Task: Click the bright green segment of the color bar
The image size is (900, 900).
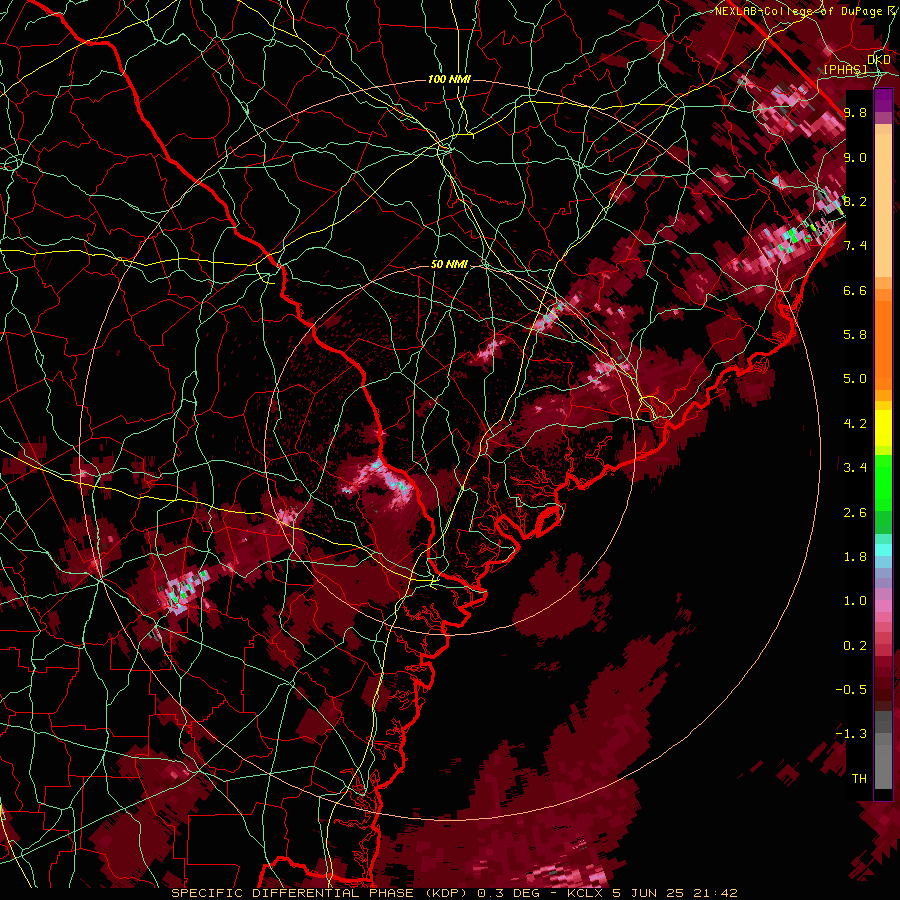Action: (x=883, y=482)
